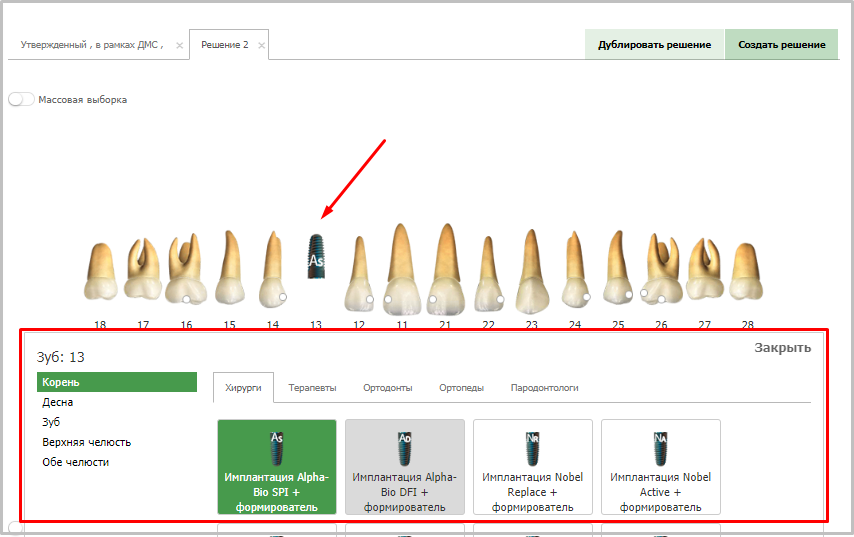The width and height of the screenshot is (854, 537).
Task: Select Верхняя челюсть in the list
Action: click(87, 442)
